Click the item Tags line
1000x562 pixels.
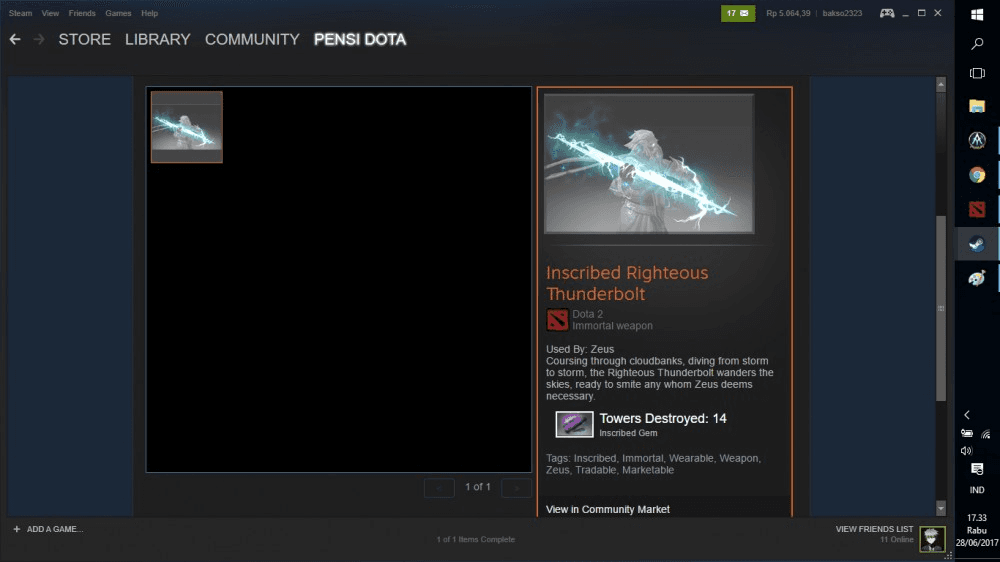click(653, 464)
